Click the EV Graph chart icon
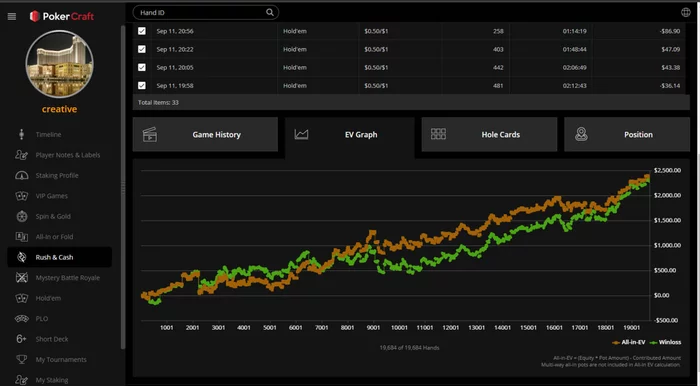Screen dimensions: 700x386 [x=301, y=134]
